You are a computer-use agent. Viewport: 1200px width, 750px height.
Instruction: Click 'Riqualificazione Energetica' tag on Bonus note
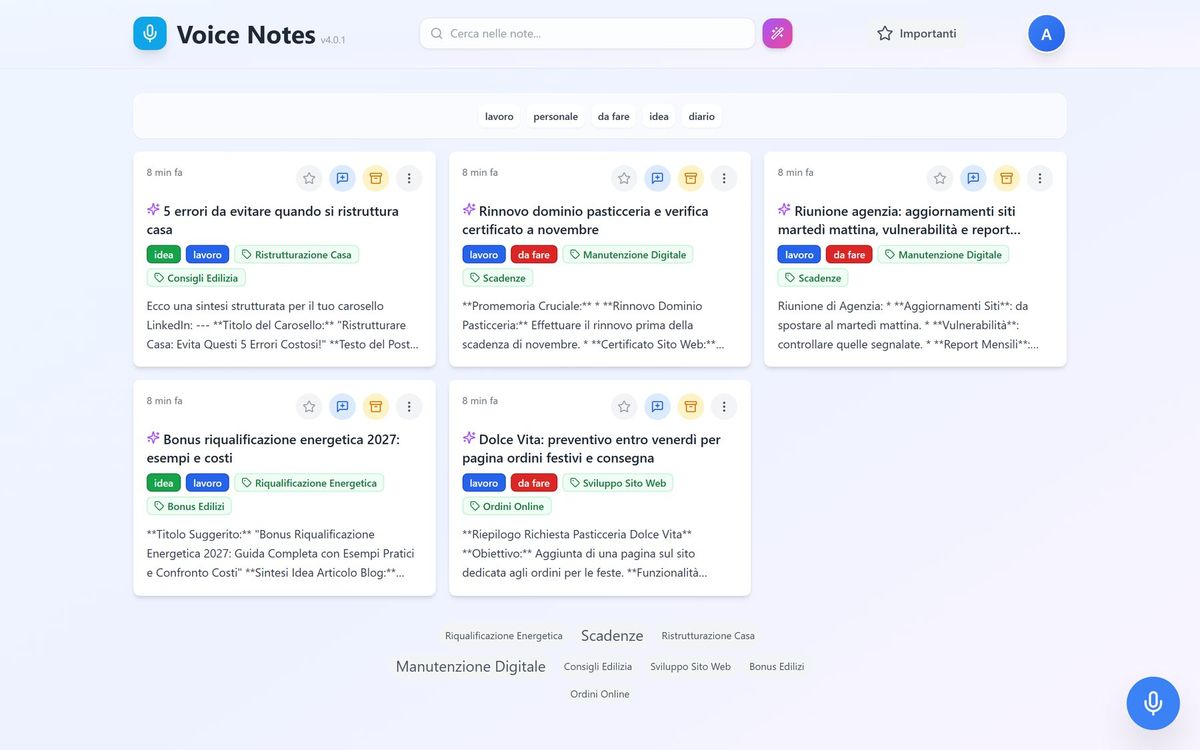point(309,483)
